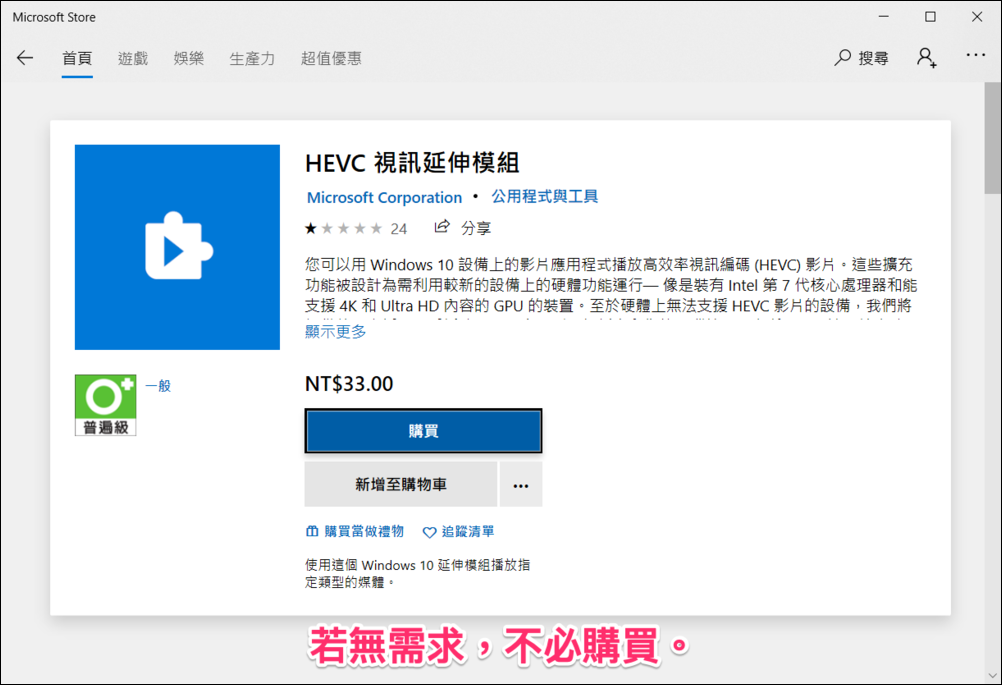Click the scrollbar down arrow
Screen dimensions: 1002x685
click(992, 675)
